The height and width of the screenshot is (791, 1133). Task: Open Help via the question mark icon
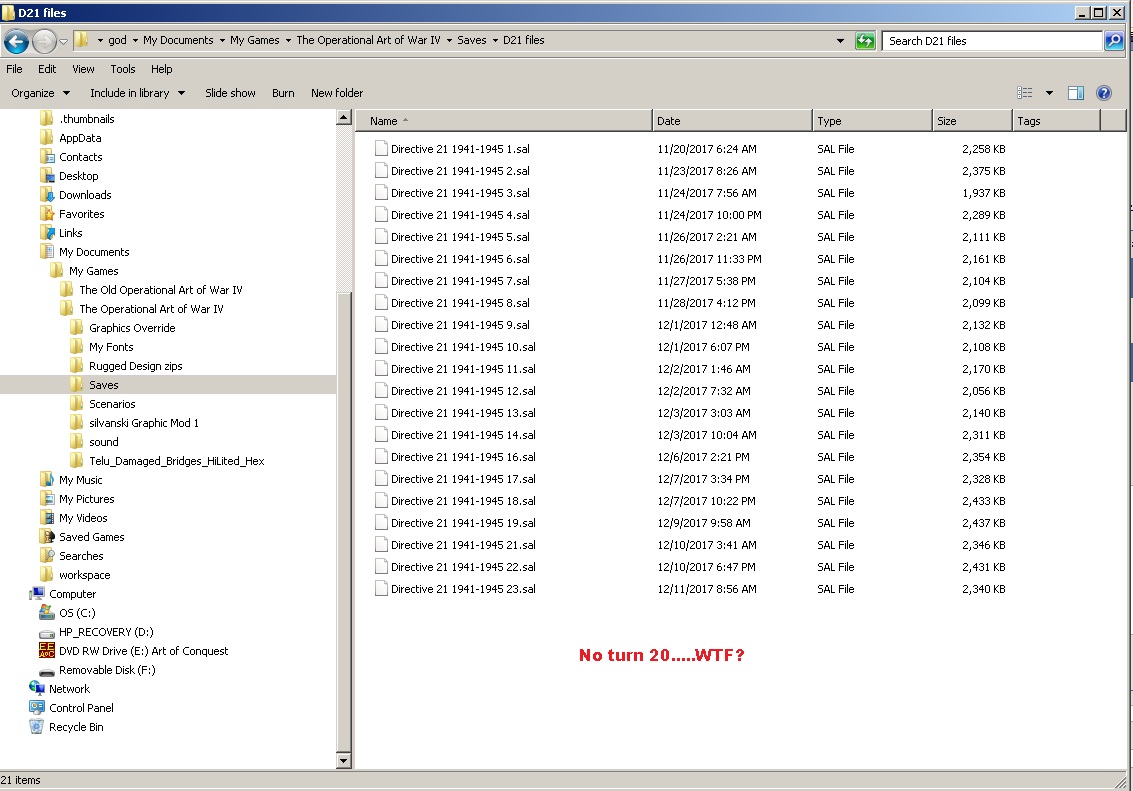pos(1103,92)
